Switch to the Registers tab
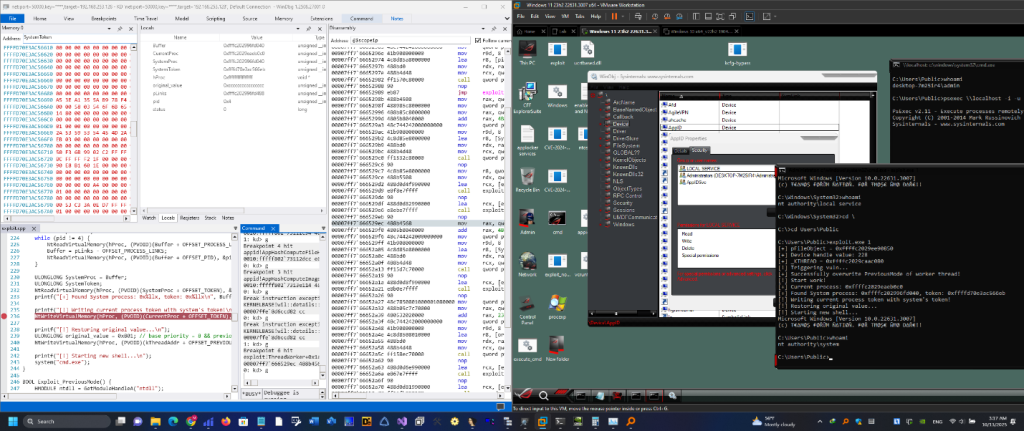Image resolution: width=1024 pixels, height=431 pixels. pyautogui.click(x=190, y=216)
